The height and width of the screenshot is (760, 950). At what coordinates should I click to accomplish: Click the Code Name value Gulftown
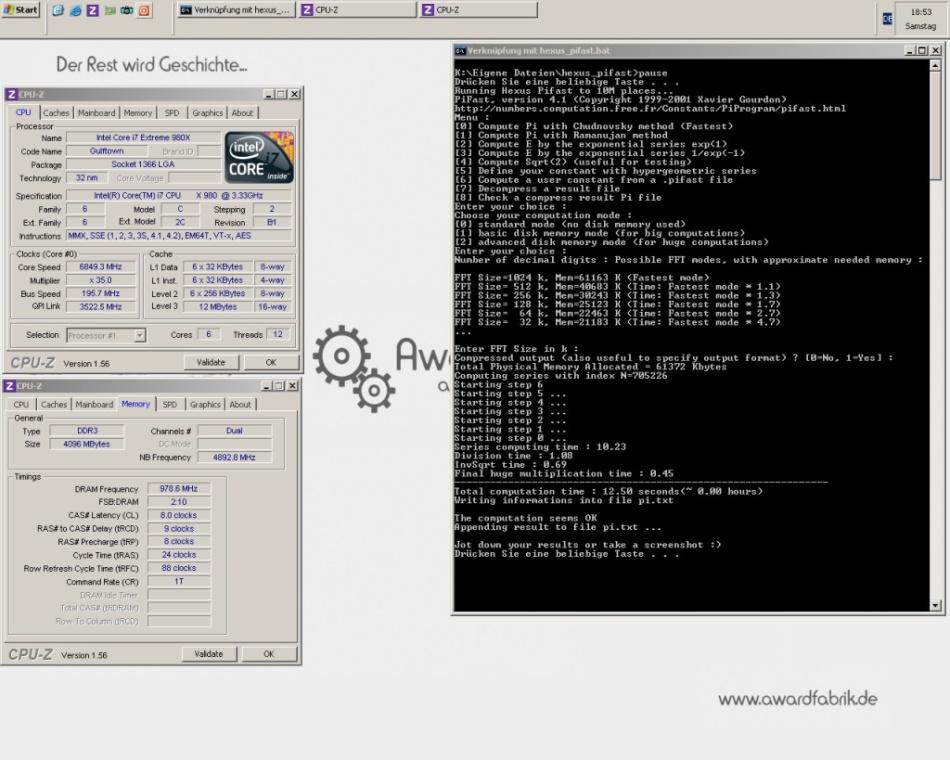coord(107,151)
